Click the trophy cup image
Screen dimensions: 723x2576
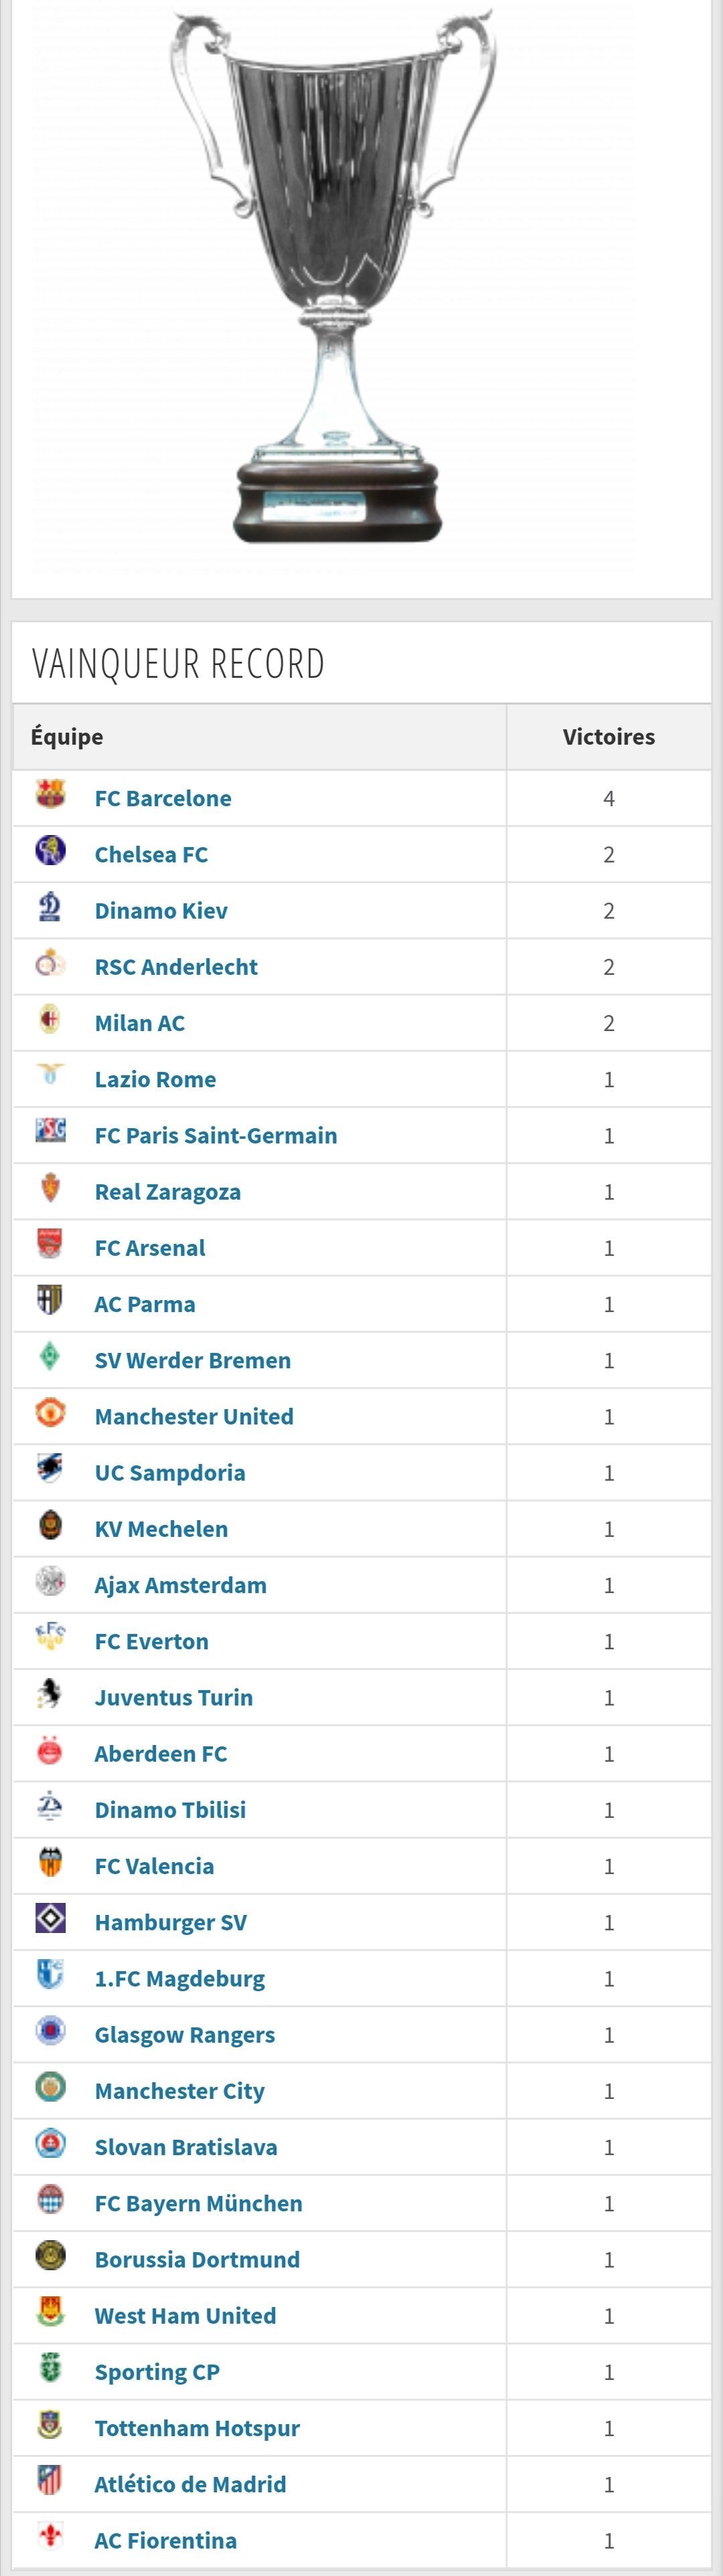click(334, 278)
